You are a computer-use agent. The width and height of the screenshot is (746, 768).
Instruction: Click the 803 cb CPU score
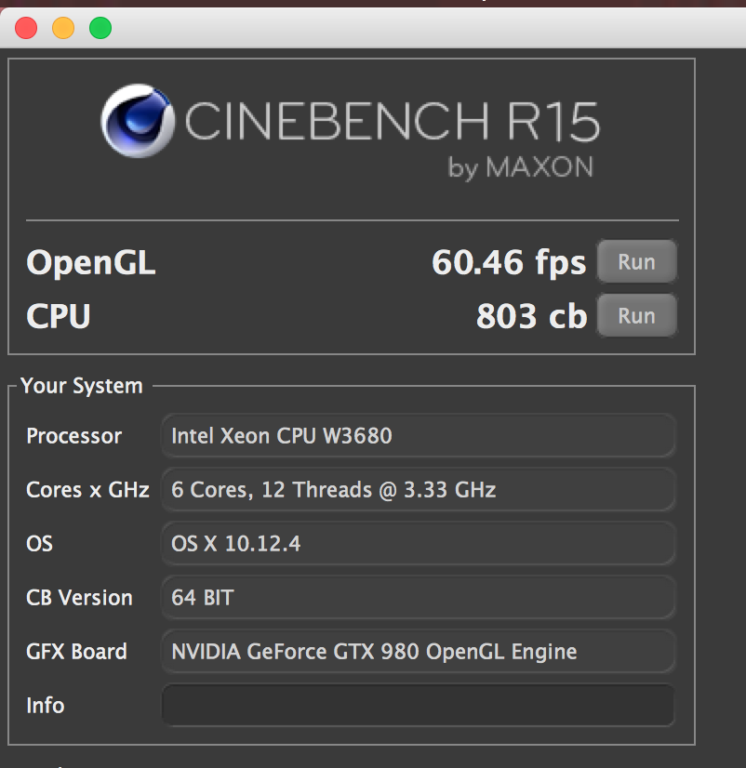click(531, 316)
